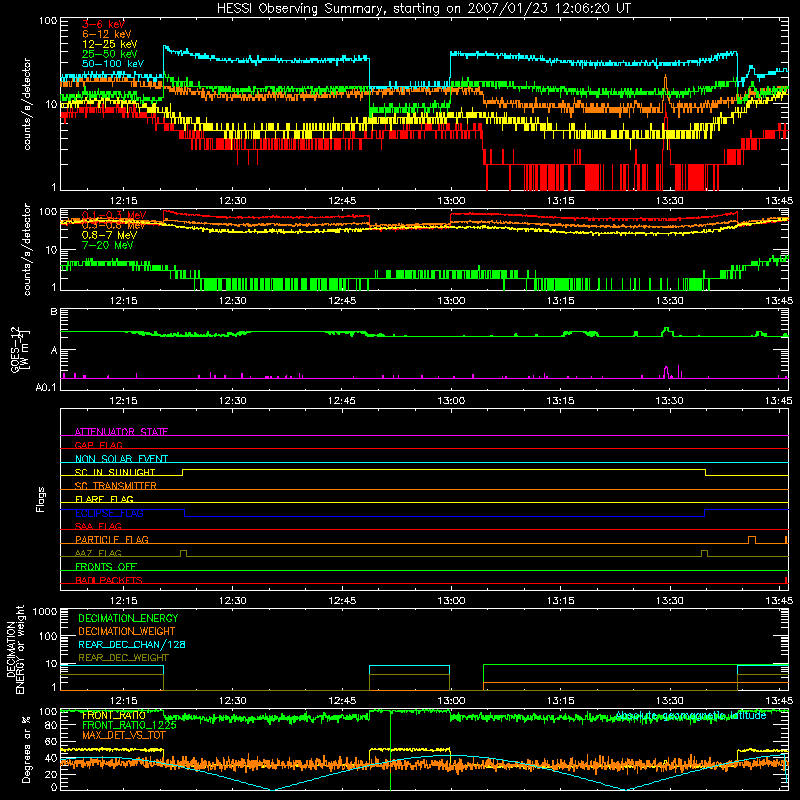Select the ECLIPSE_FLAG label

pos(109,513)
